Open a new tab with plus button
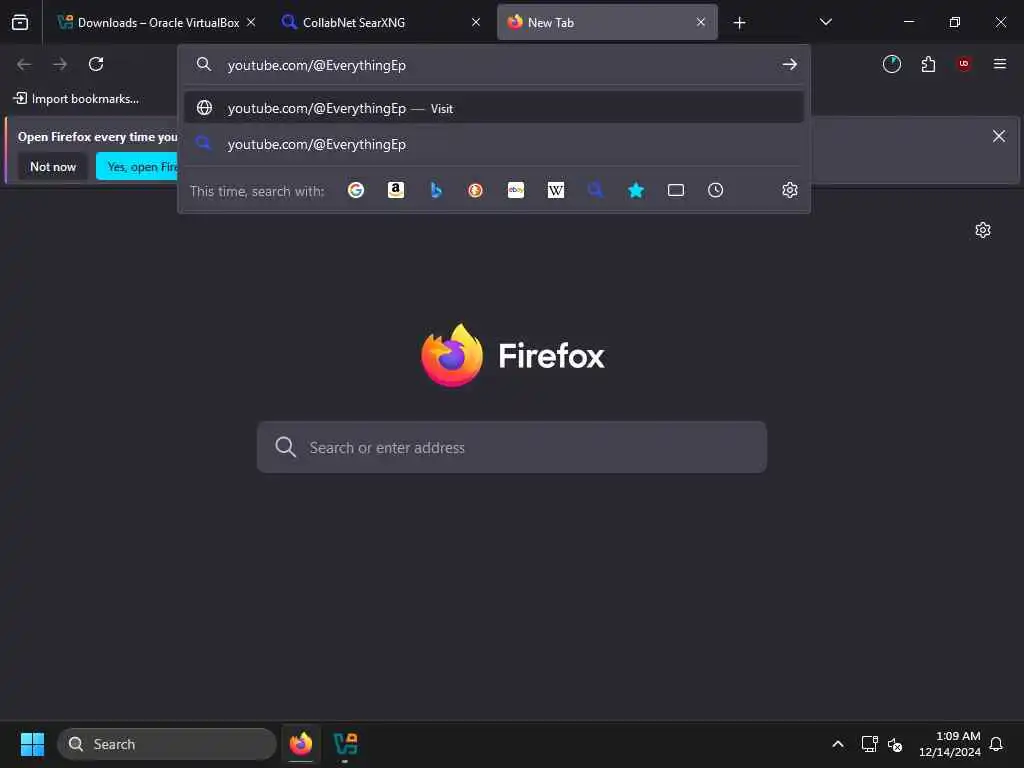 (739, 23)
